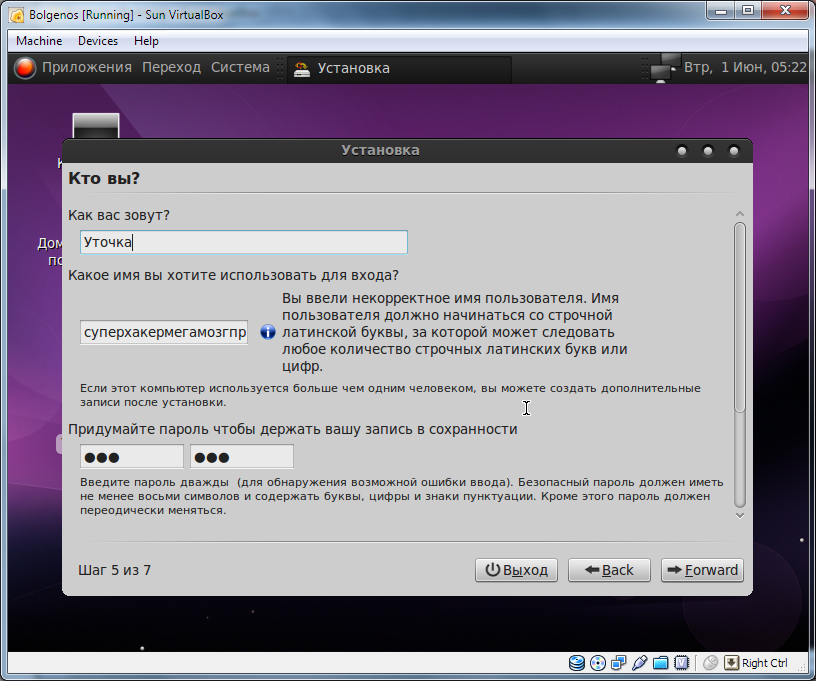Click the invalid username warning text
This screenshot has height=681, width=816.
pyautogui.click(x=454, y=332)
